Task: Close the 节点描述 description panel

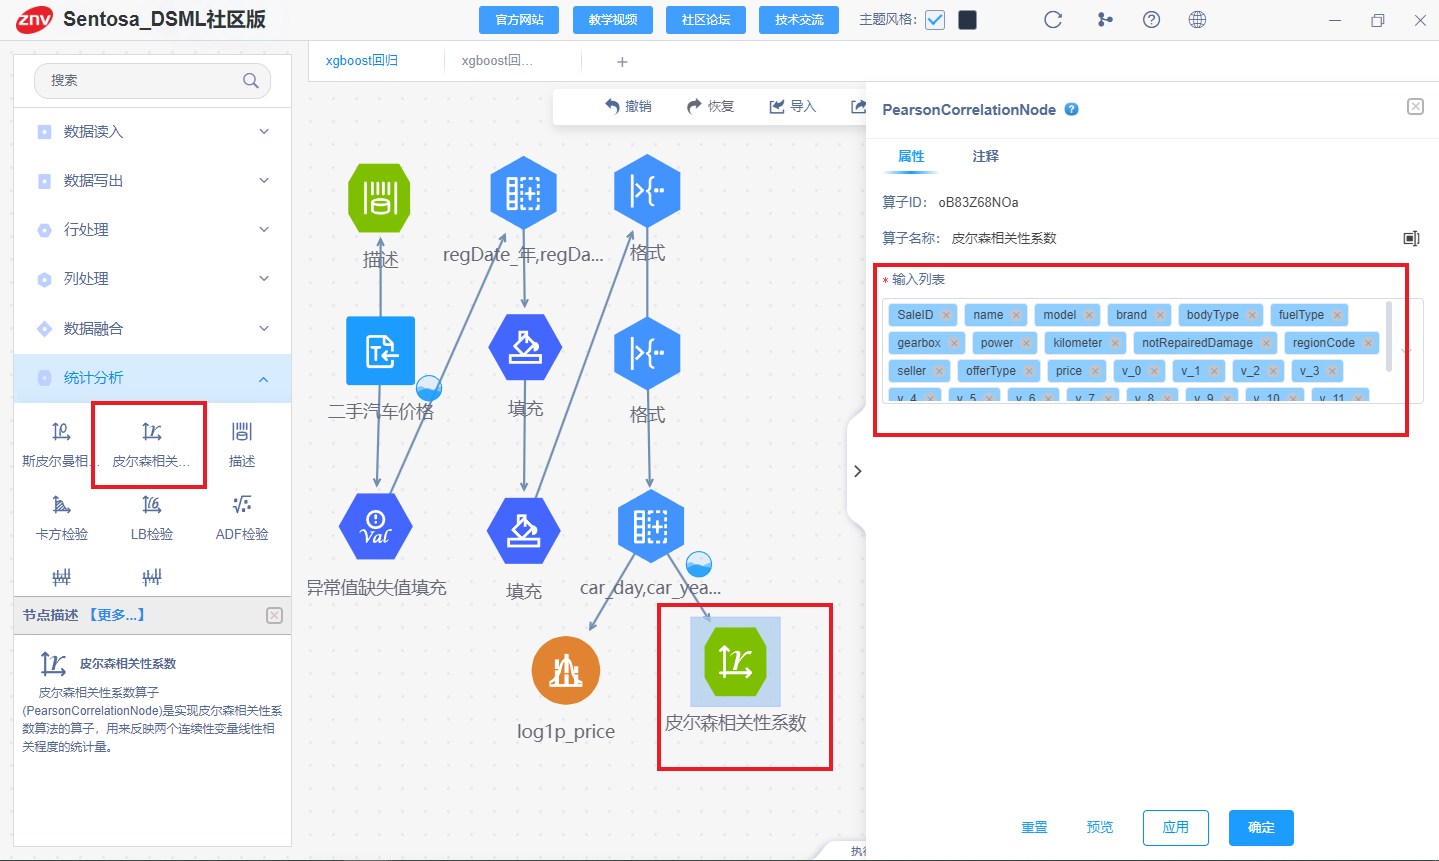Action: (274, 615)
